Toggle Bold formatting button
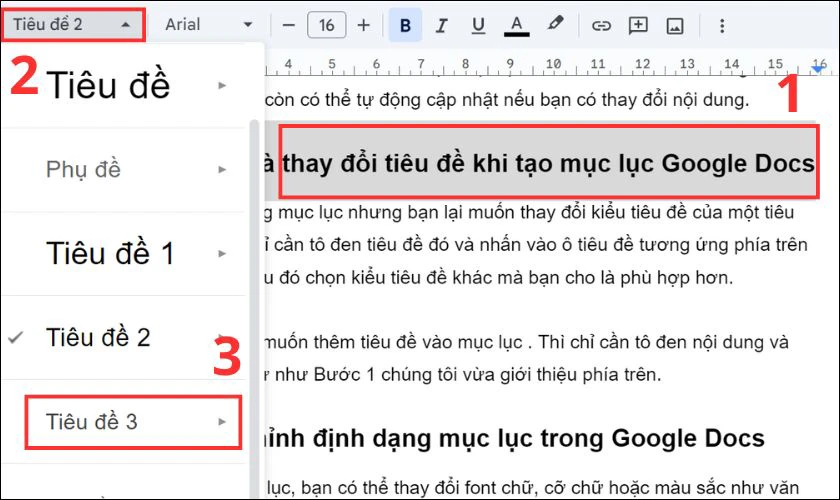The height and width of the screenshot is (500, 840). pos(405,25)
